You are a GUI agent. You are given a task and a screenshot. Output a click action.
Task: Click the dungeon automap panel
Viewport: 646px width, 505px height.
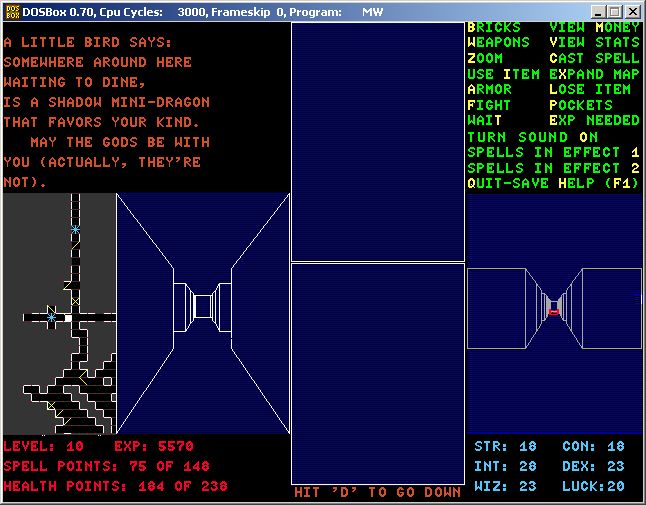(59, 312)
